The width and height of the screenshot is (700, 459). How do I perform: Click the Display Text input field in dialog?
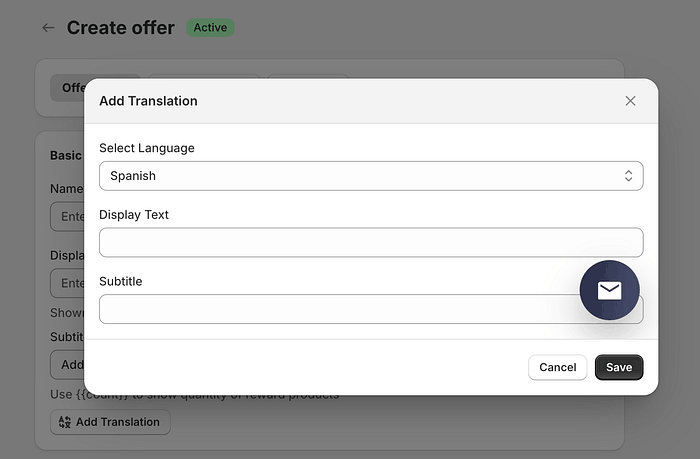(371, 242)
